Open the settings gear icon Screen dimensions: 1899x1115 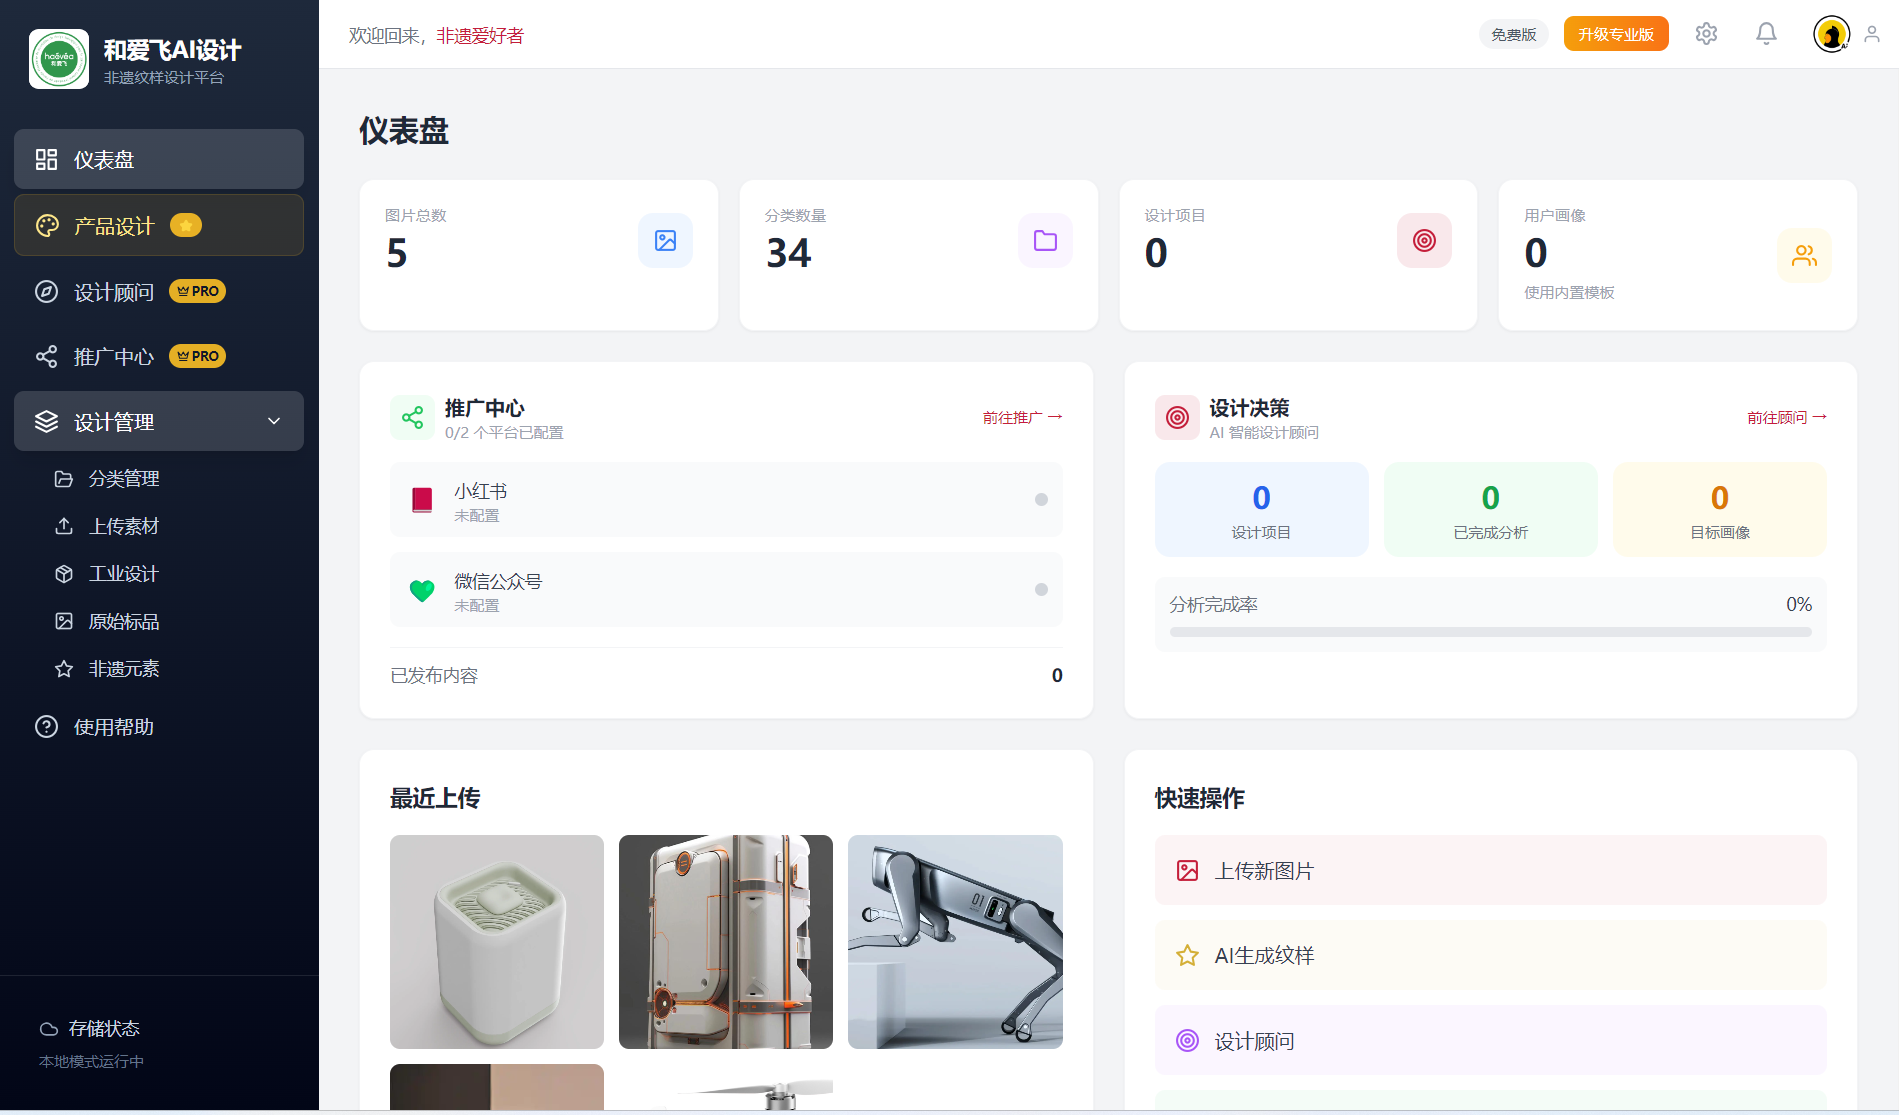coord(1706,34)
